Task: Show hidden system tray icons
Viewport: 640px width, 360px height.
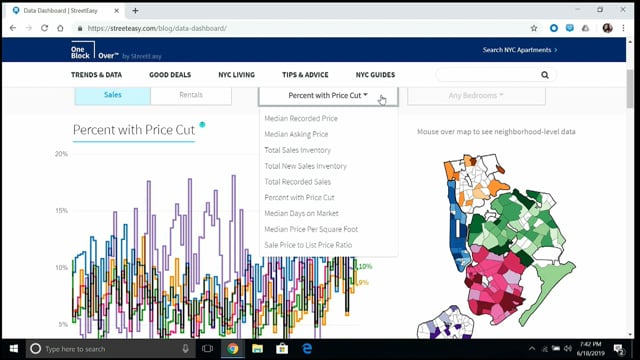Action: coord(532,349)
